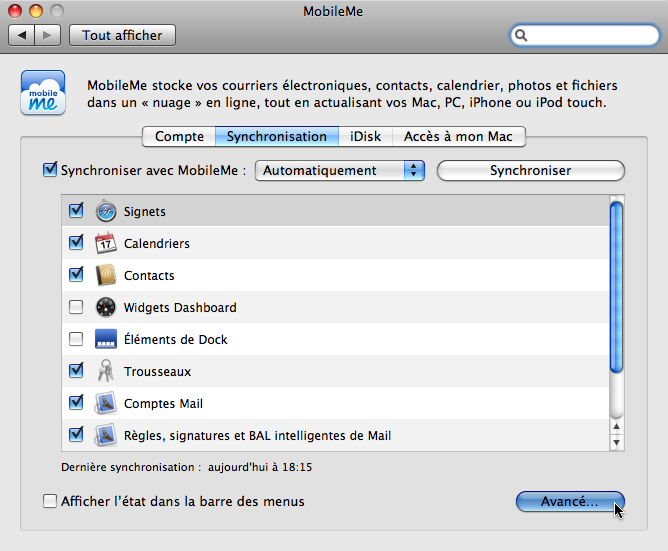
Task: Click the Dashboard gauge icon beside Widgets Dashboard
Action: coord(106,307)
